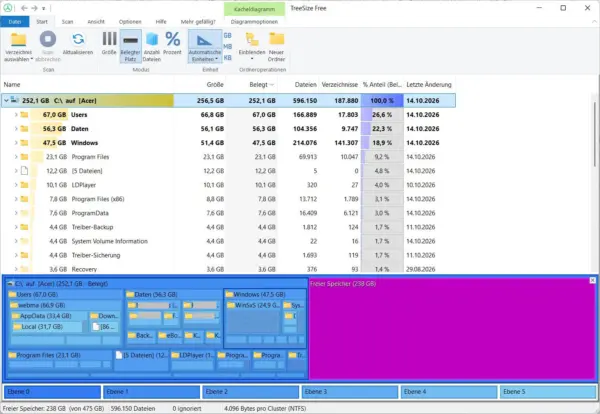The width and height of the screenshot is (600, 414).
Task: Open the Ansicht ribbon tab
Action: tap(96, 22)
